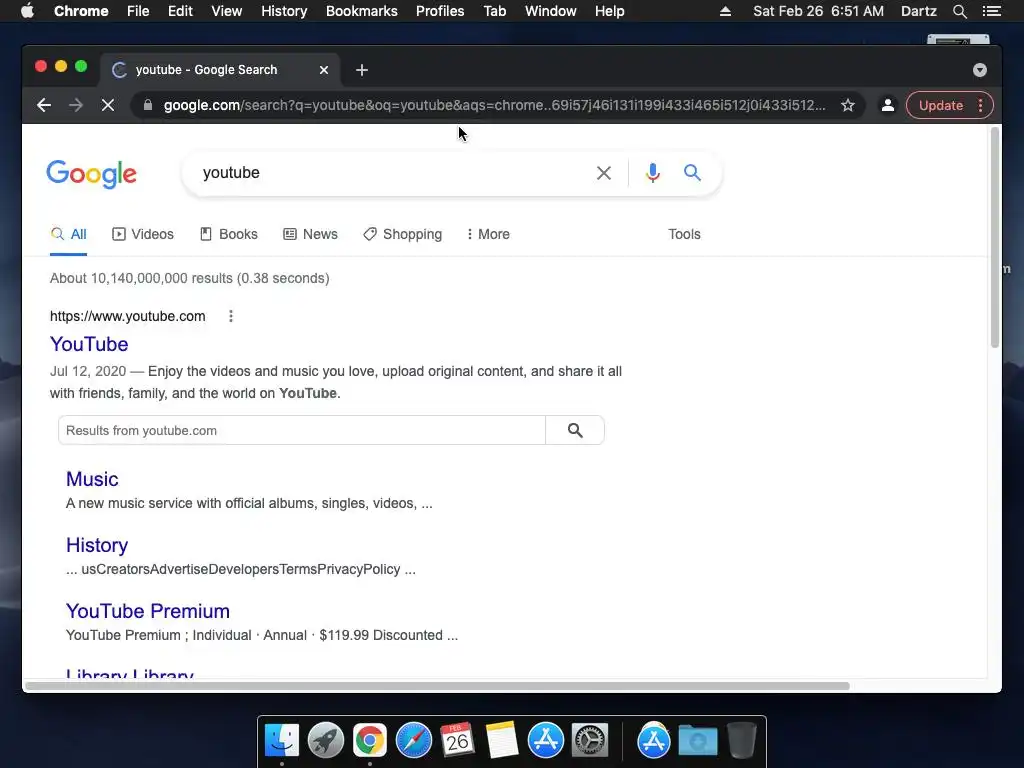Click the lock icon in address bar
The width and height of the screenshot is (1024, 768).
148,105
